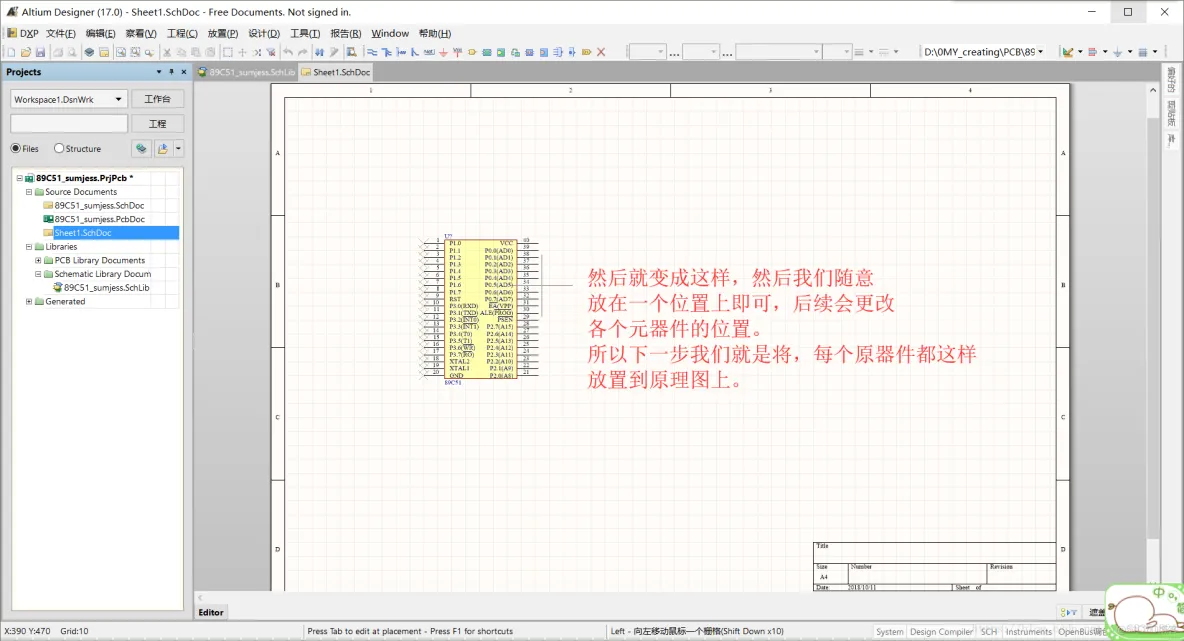
Task: Click the Clear Filter icon
Action: pos(271,52)
